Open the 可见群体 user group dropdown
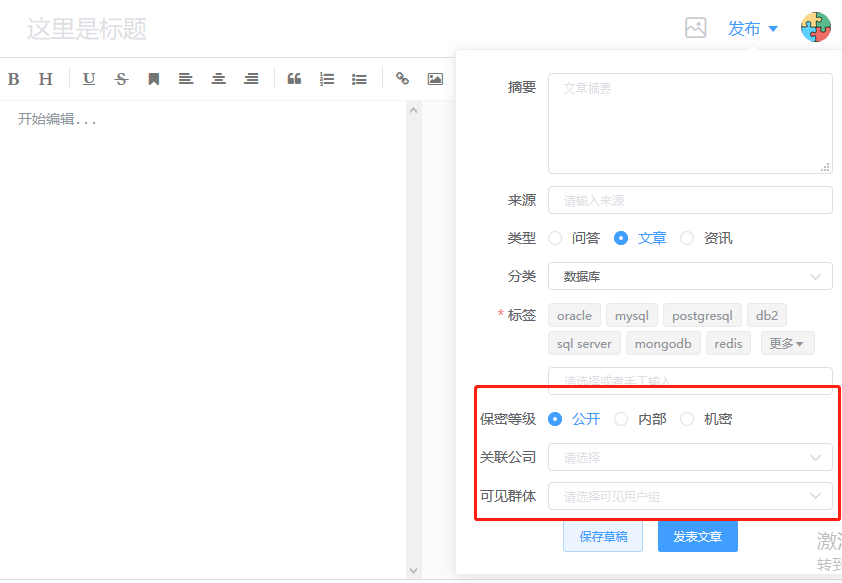Viewport: 842px width, 583px height. [690, 496]
